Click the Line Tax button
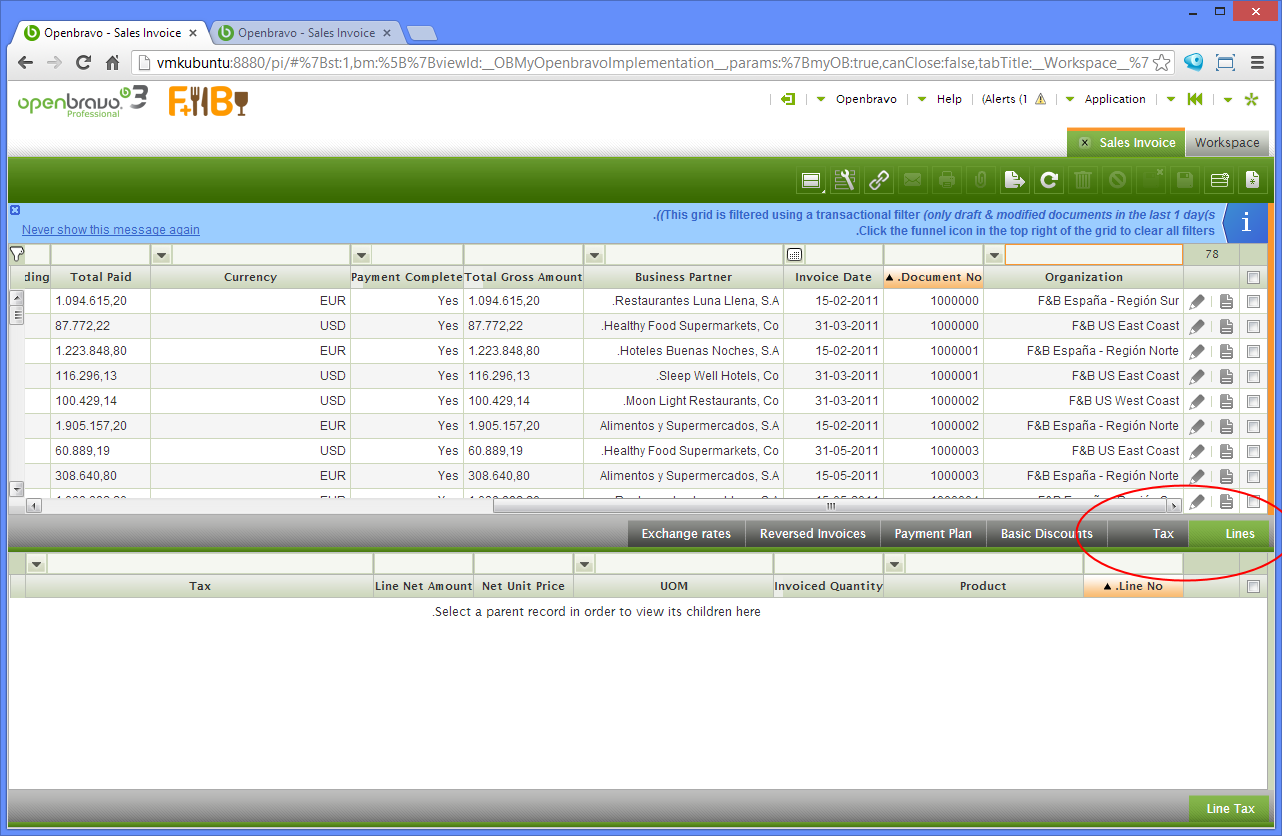The width and height of the screenshot is (1282, 836). point(1229,809)
